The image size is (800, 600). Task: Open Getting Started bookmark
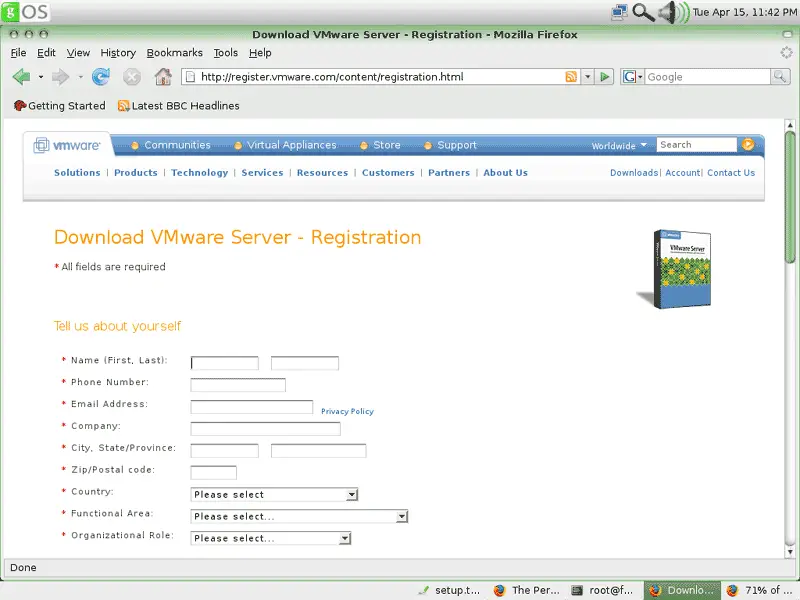point(60,106)
